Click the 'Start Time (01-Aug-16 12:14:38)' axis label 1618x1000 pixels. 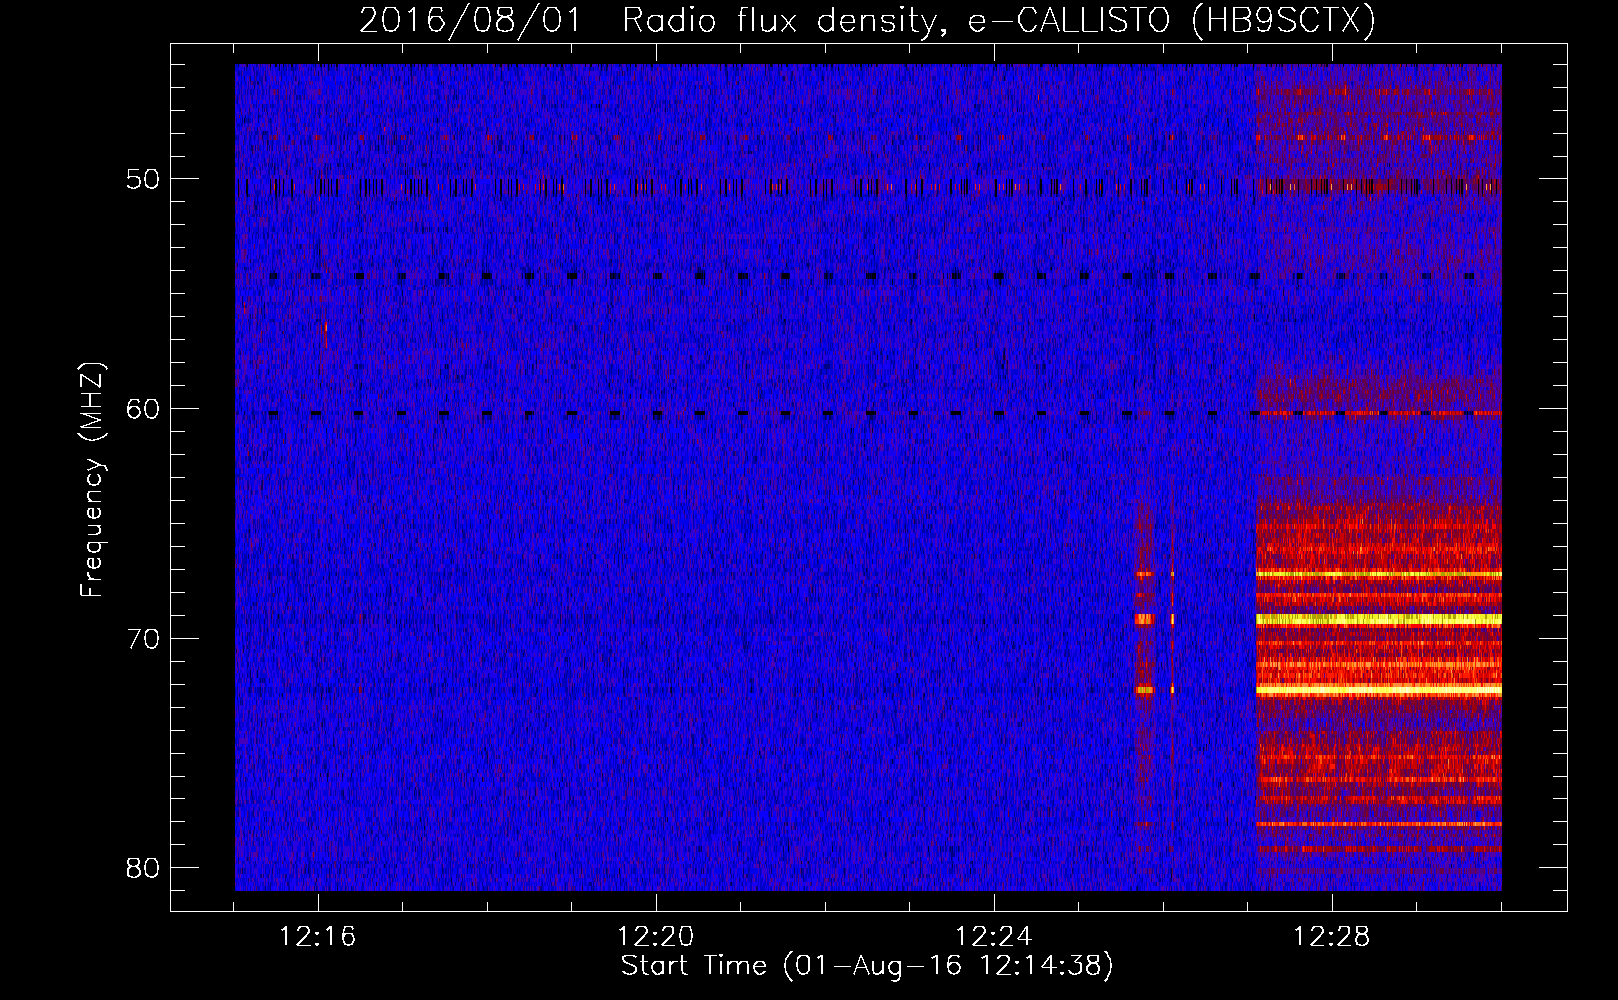pyautogui.click(x=867, y=966)
